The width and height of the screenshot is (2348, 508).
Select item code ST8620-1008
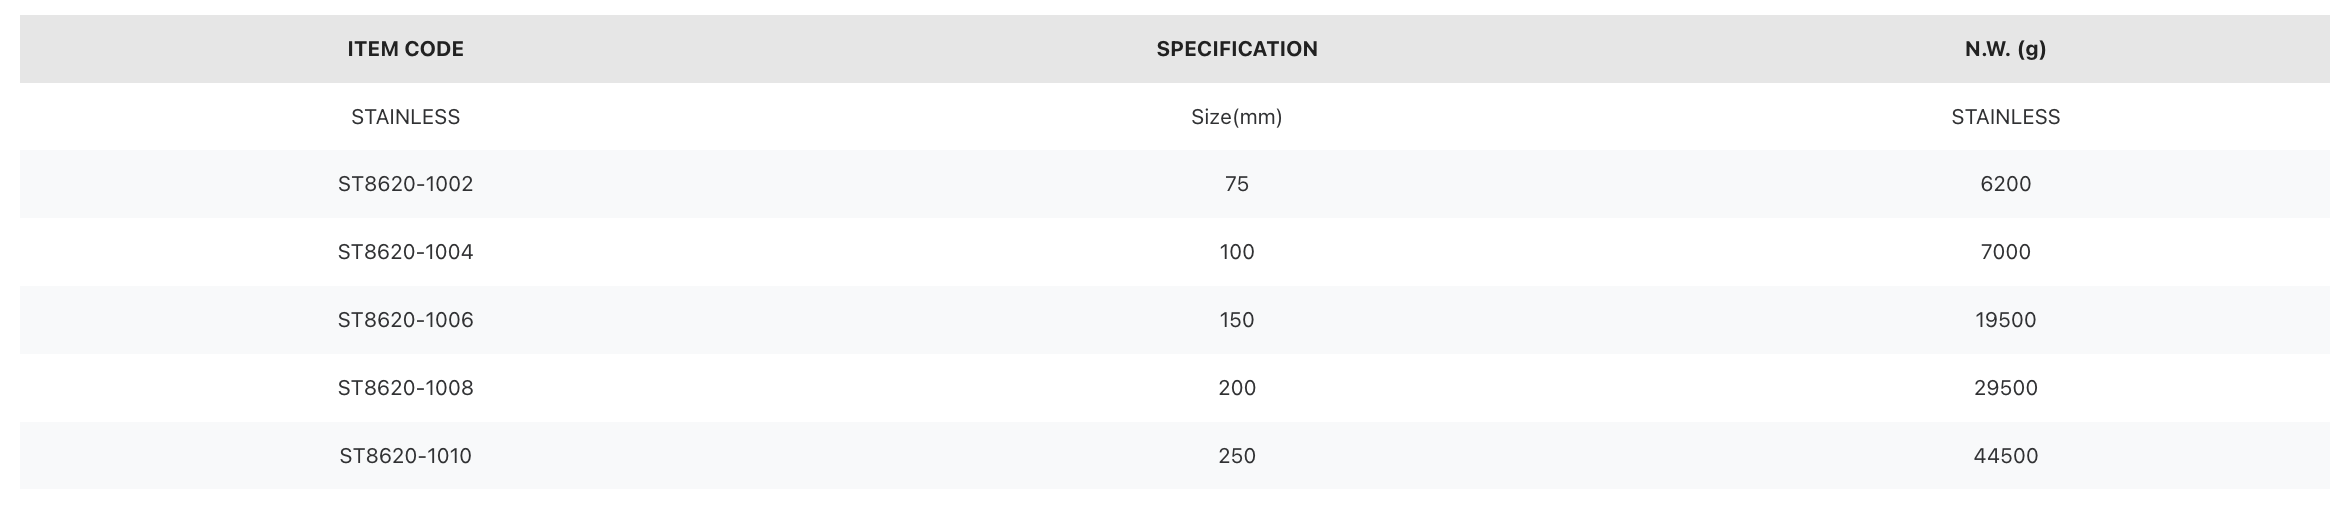click(405, 388)
